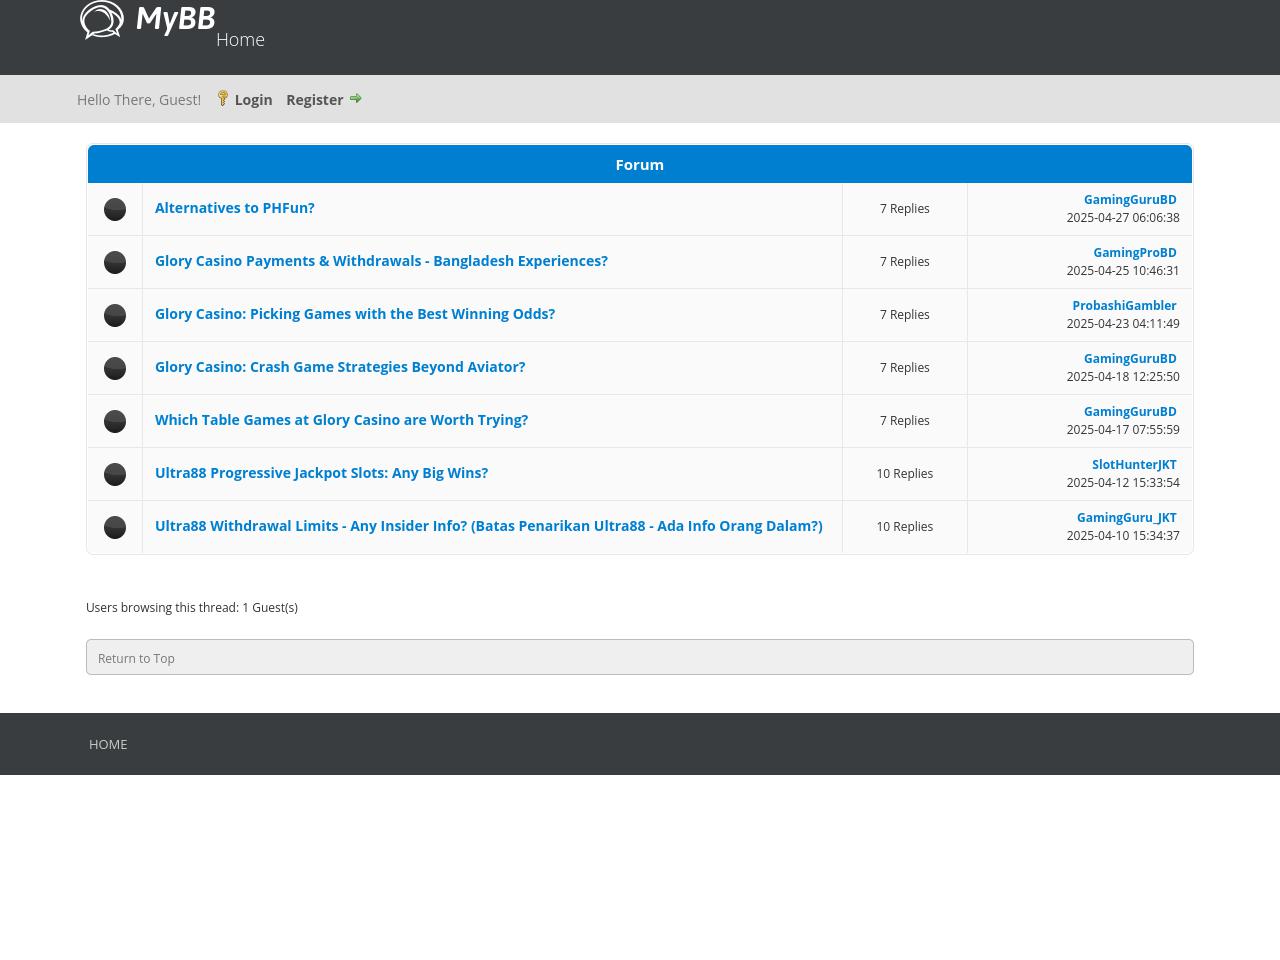Viewport: 1280px width, 960px height.
Task: Open the Login link
Action: click(253, 99)
